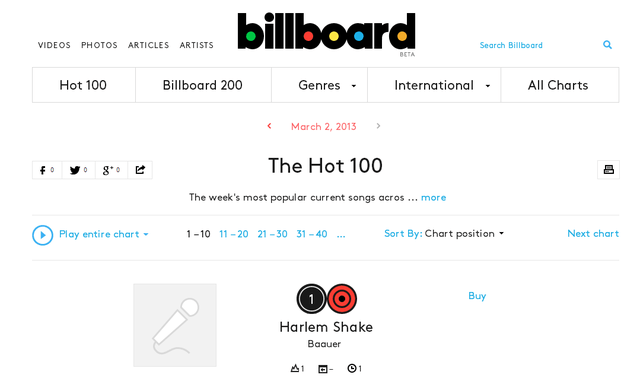The image size is (640, 381).
Task: Open the Hot 100 tab
Action: click(83, 85)
